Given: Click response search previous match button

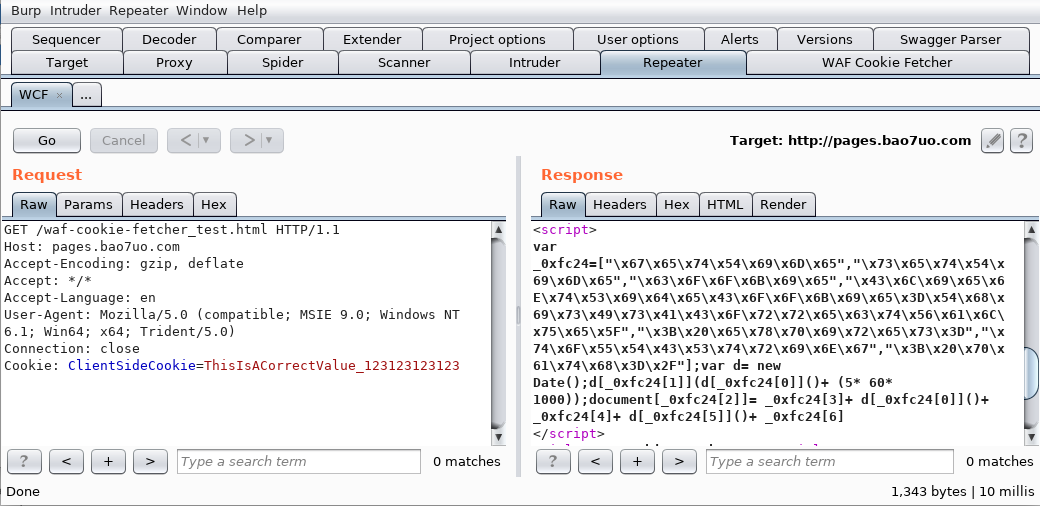Looking at the screenshot, I should click(596, 462).
